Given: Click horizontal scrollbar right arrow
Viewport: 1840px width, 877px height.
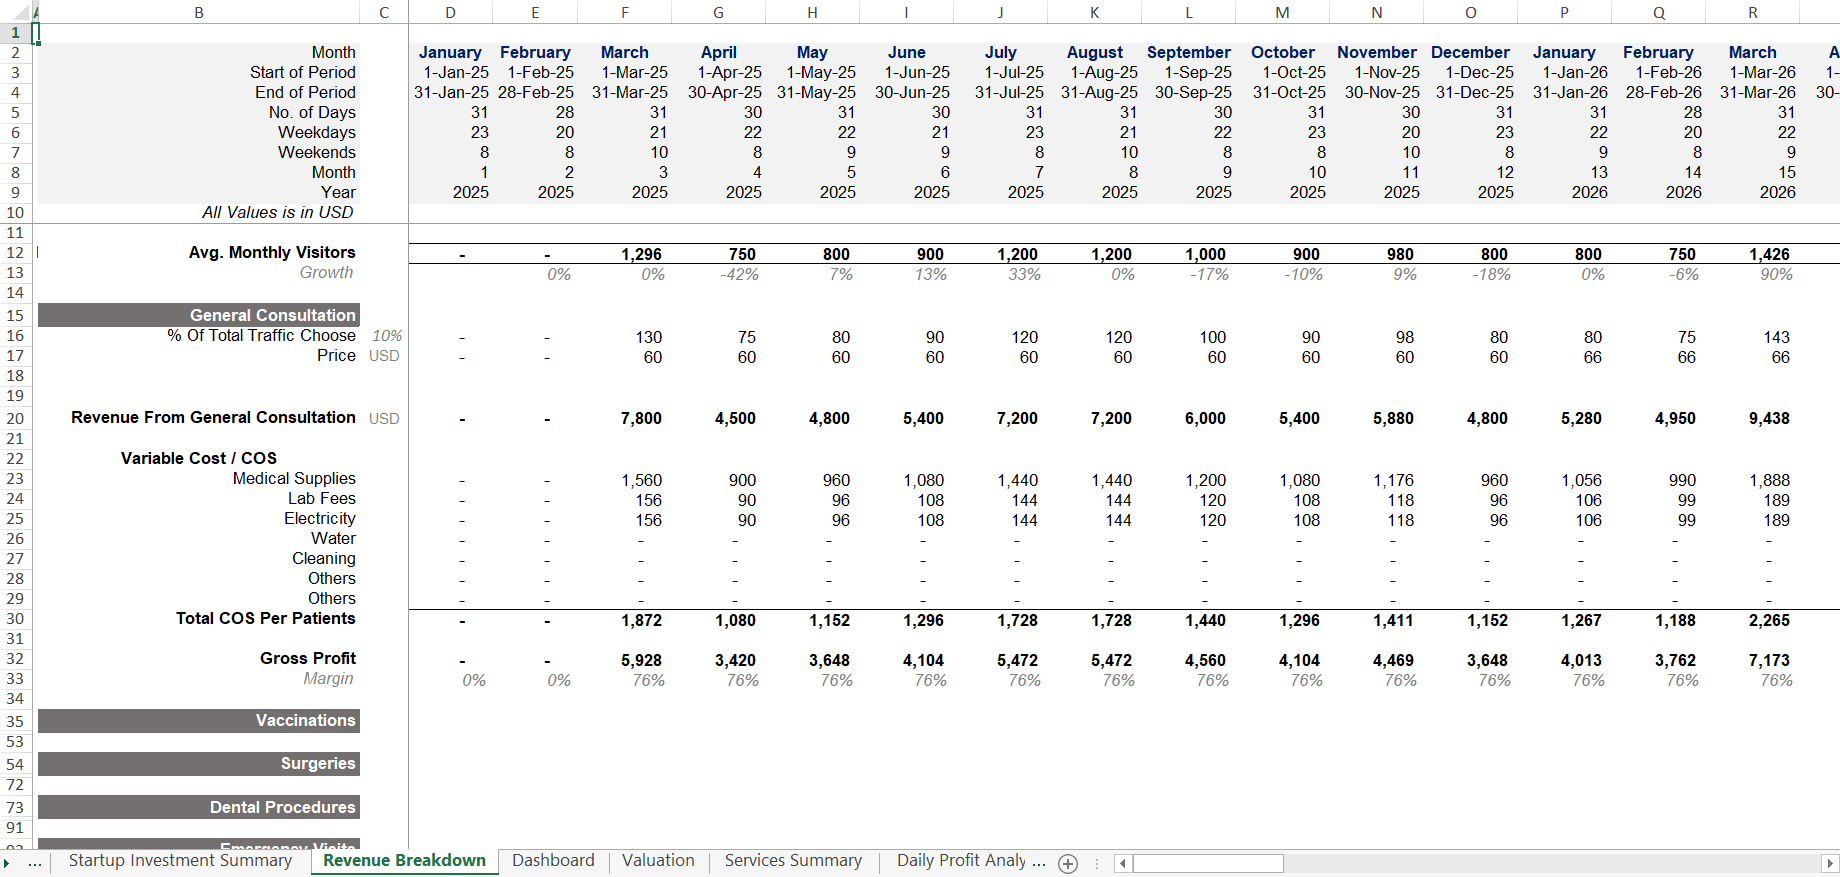Looking at the screenshot, I should [x=1830, y=863].
